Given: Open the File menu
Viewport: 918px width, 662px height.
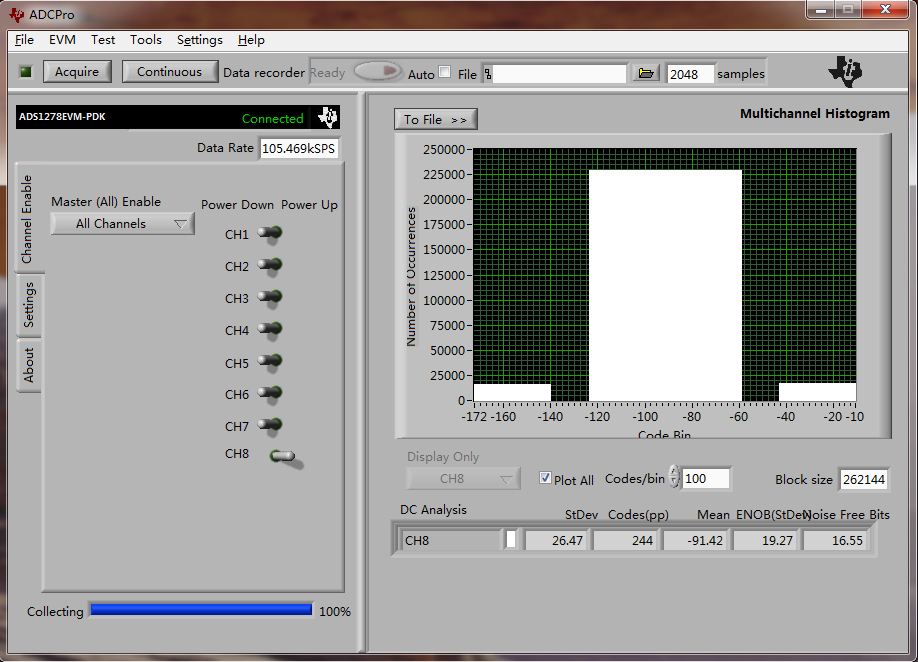Looking at the screenshot, I should (24, 40).
